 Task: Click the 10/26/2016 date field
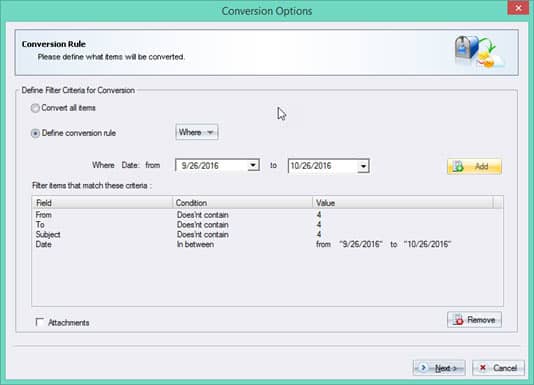tap(329, 166)
